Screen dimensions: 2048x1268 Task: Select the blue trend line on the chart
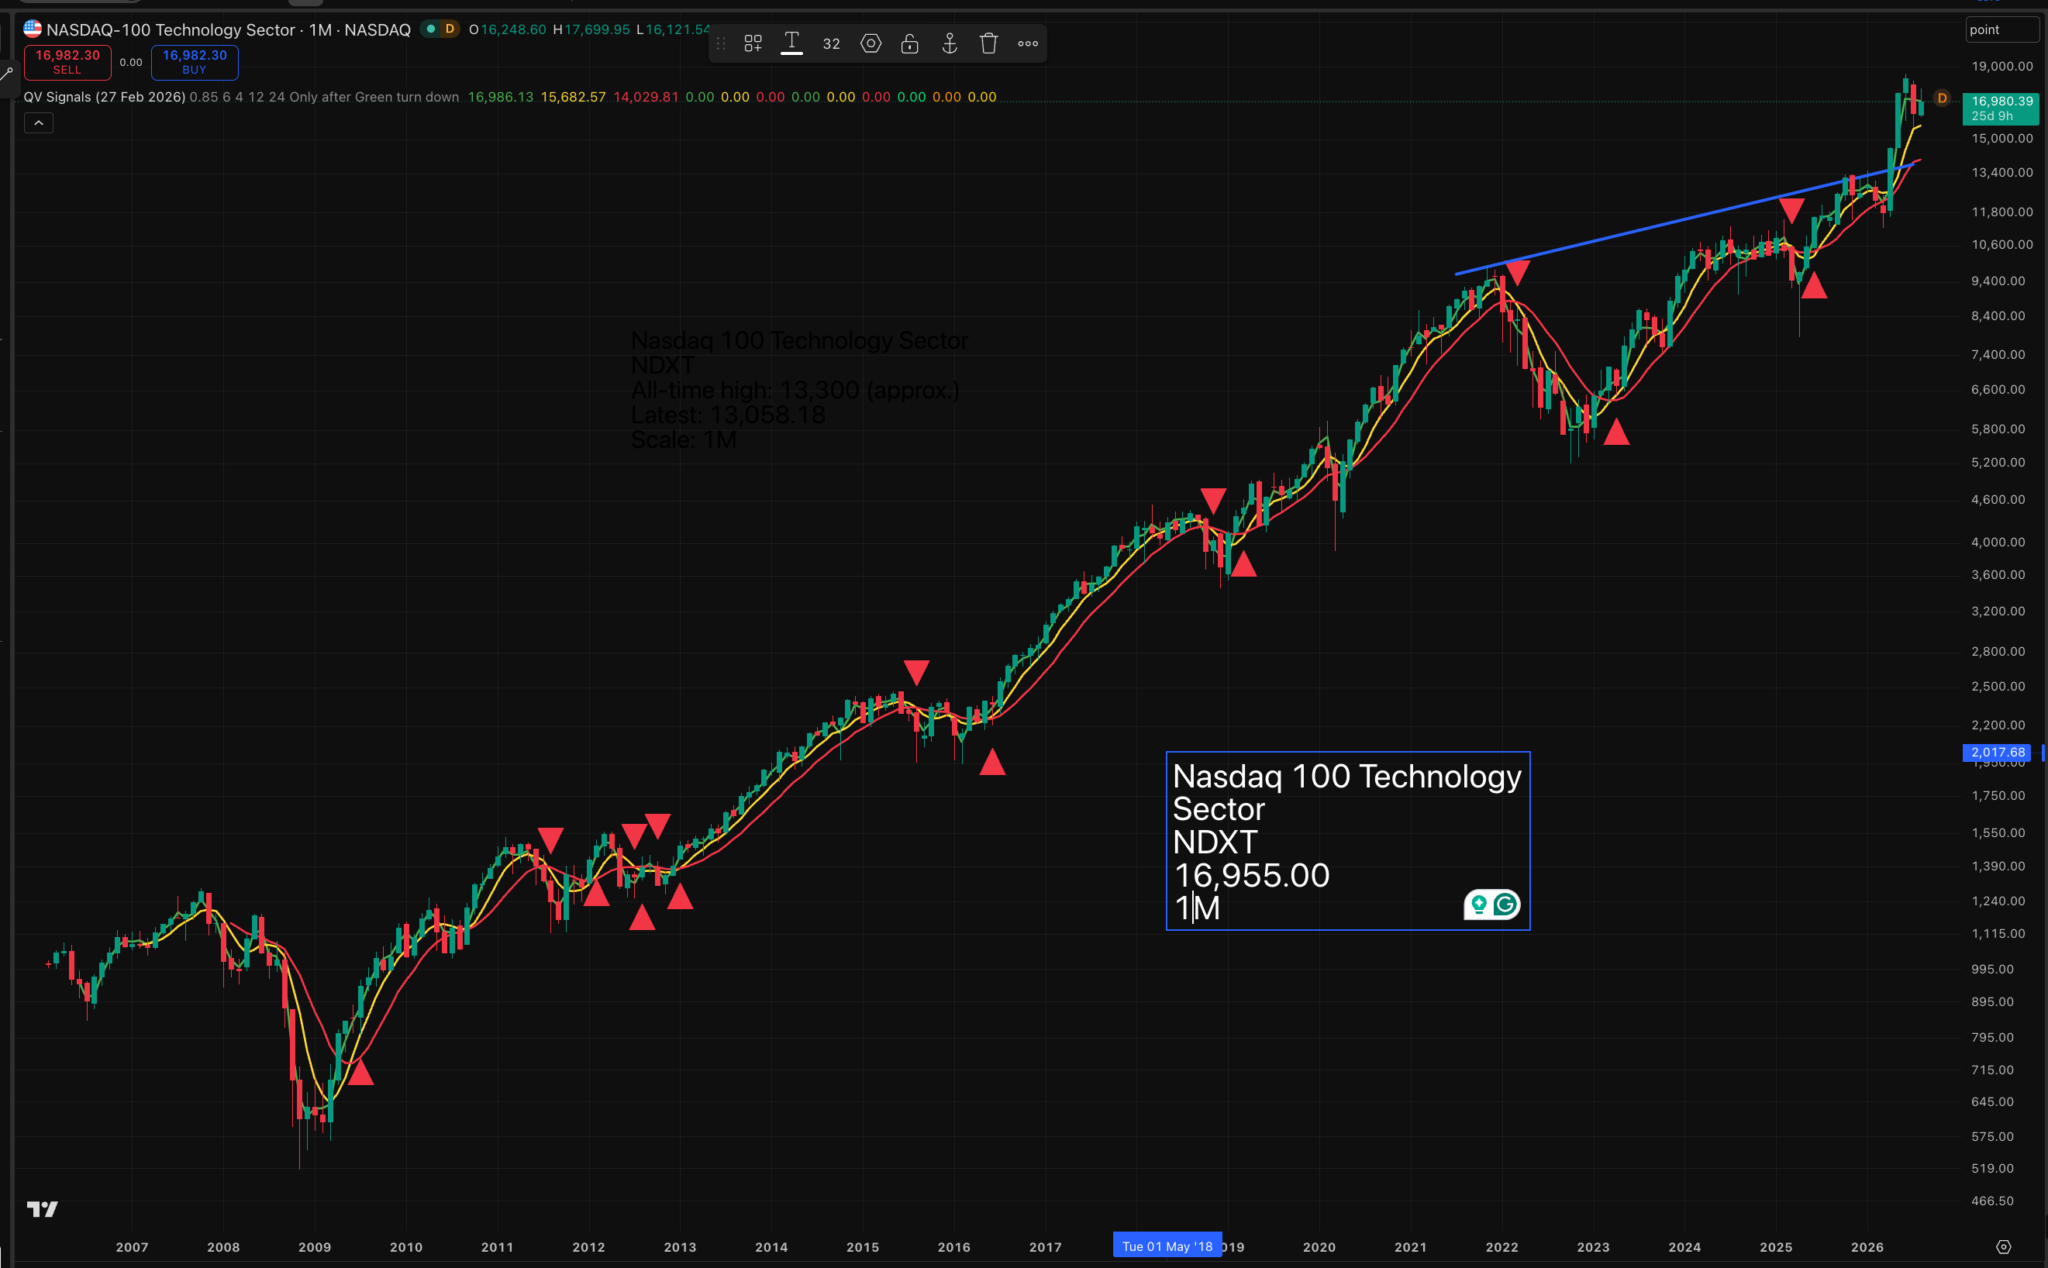(x=1685, y=217)
